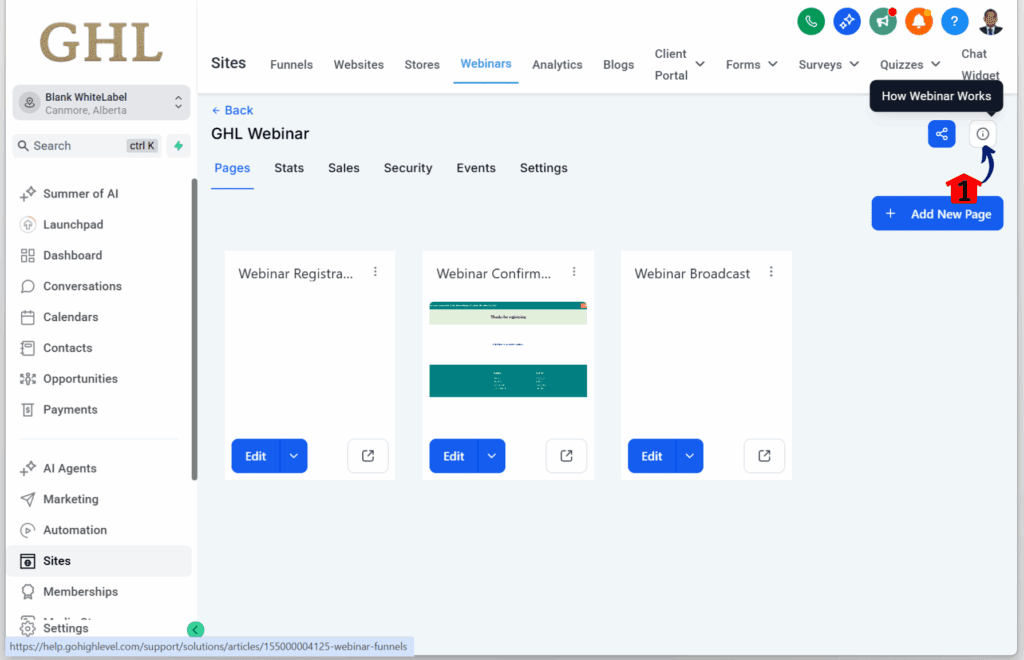Open the Chat Widget tab
Screen dimensions: 1024x660
tap(980, 64)
